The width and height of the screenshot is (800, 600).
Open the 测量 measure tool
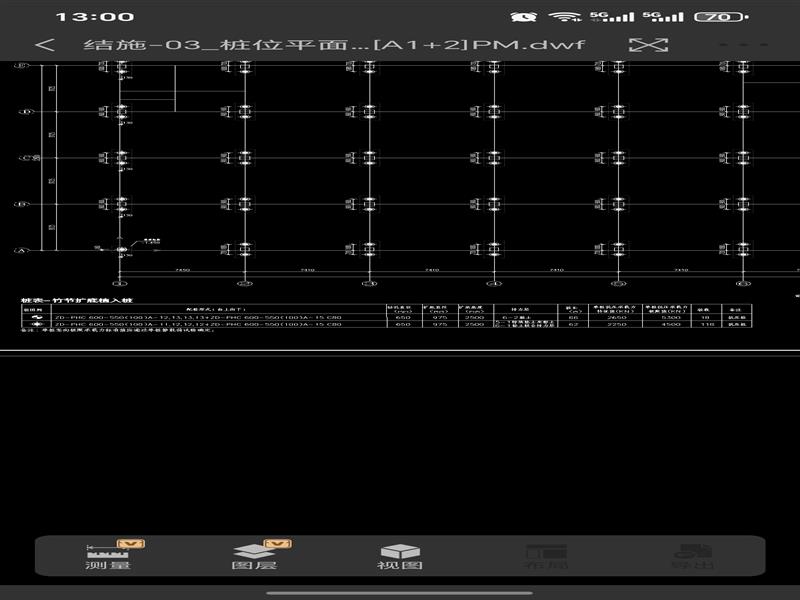pos(108,555)
